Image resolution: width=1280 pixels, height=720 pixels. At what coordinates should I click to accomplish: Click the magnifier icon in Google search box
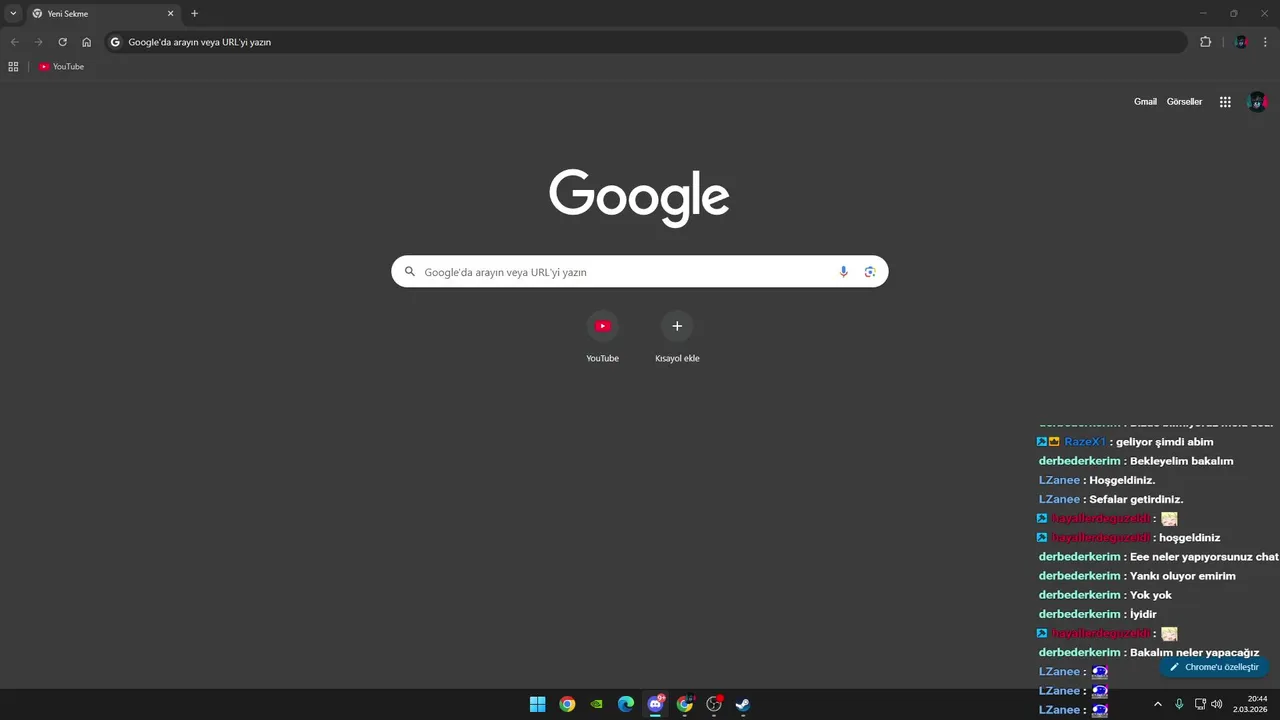pos(409,271)
